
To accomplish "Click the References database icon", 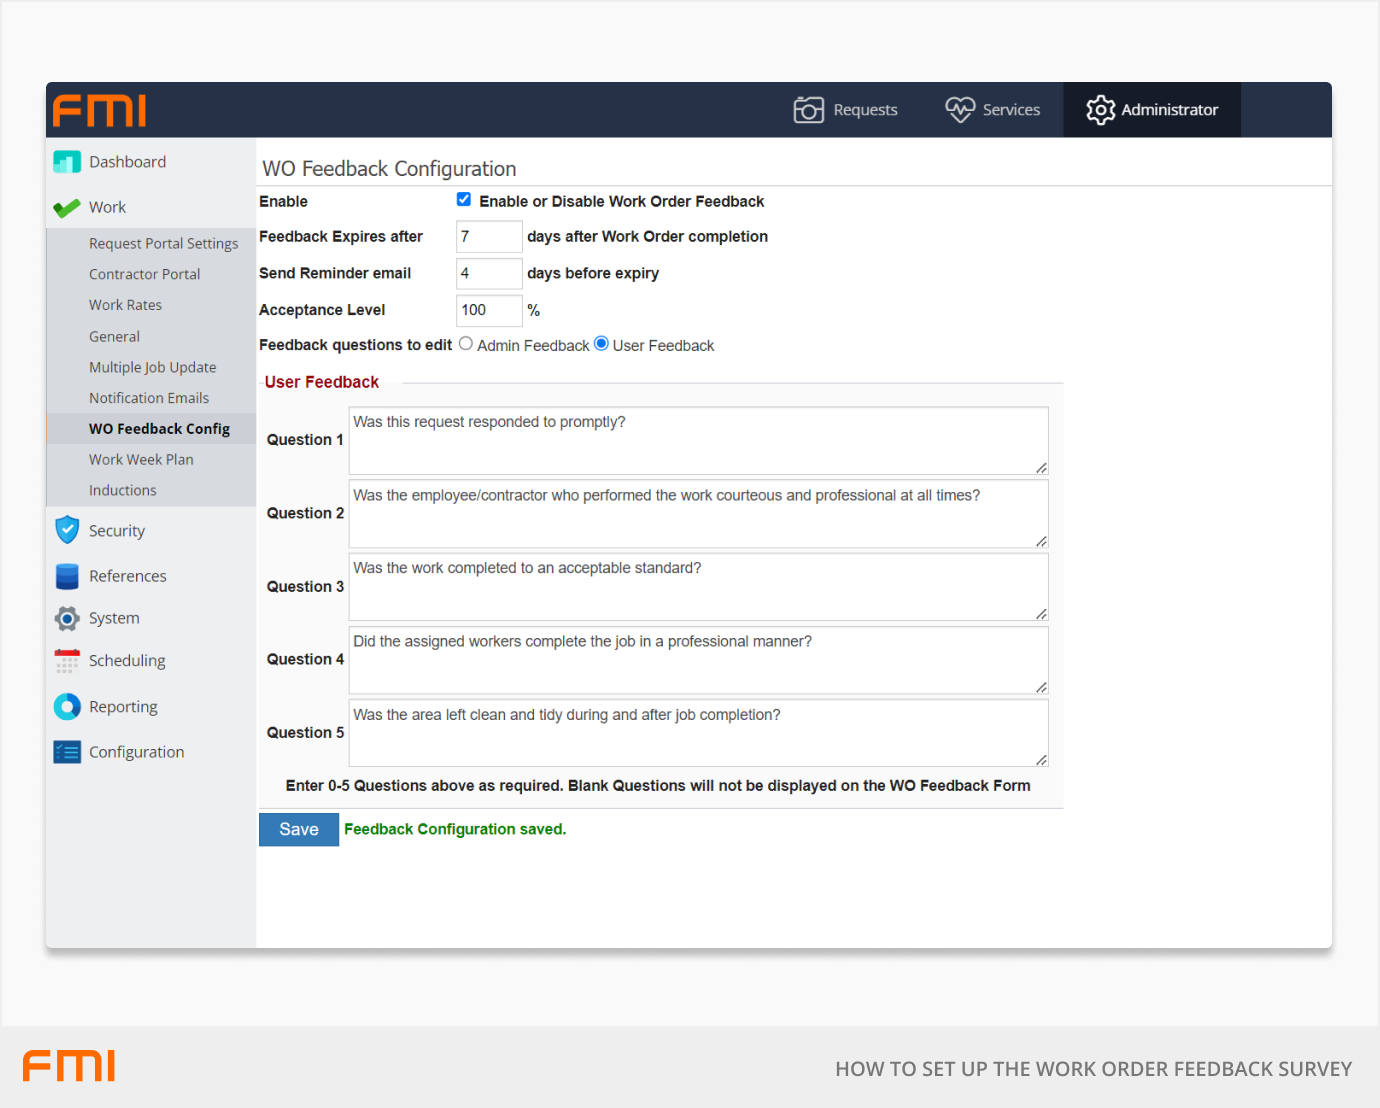I will (x=67, y=576).
